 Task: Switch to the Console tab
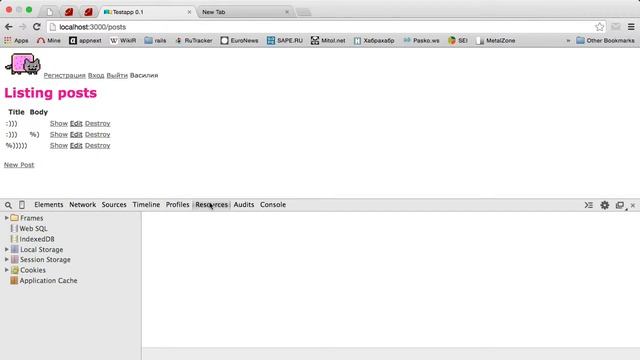pyautogui.click(x=273, y=204)
